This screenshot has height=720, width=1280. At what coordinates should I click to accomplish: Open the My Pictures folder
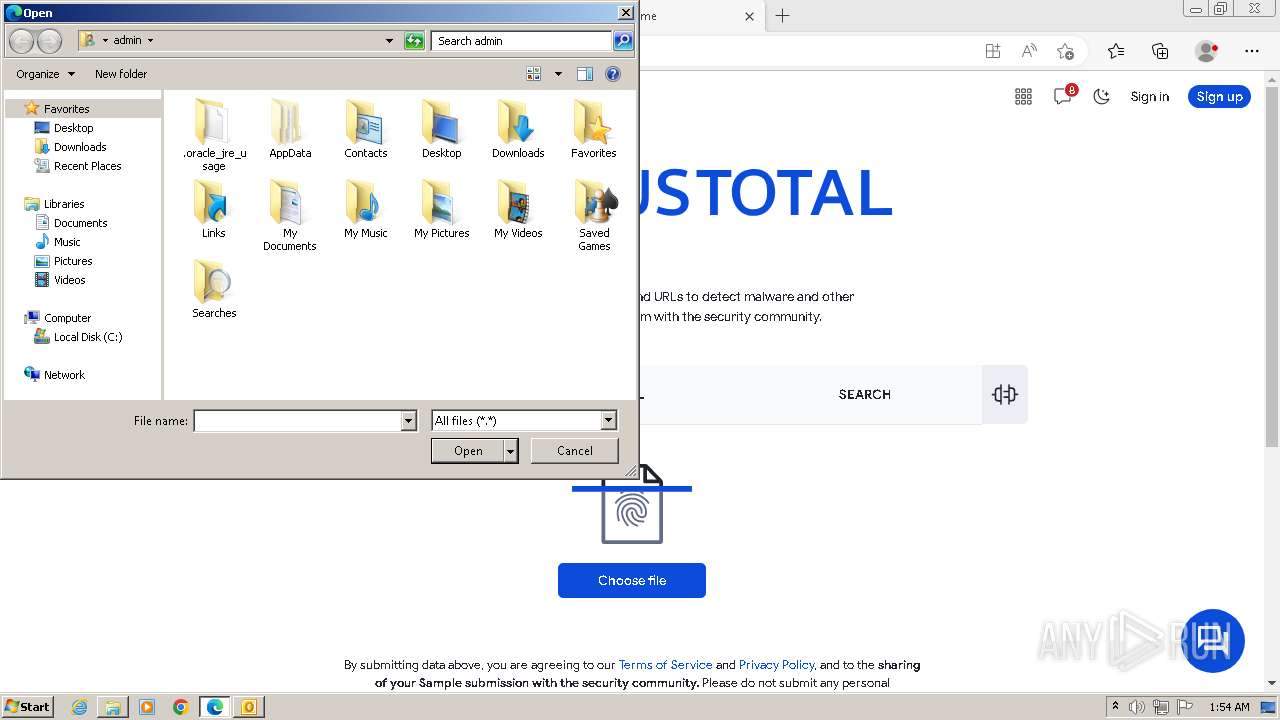(x=441, y=209)
